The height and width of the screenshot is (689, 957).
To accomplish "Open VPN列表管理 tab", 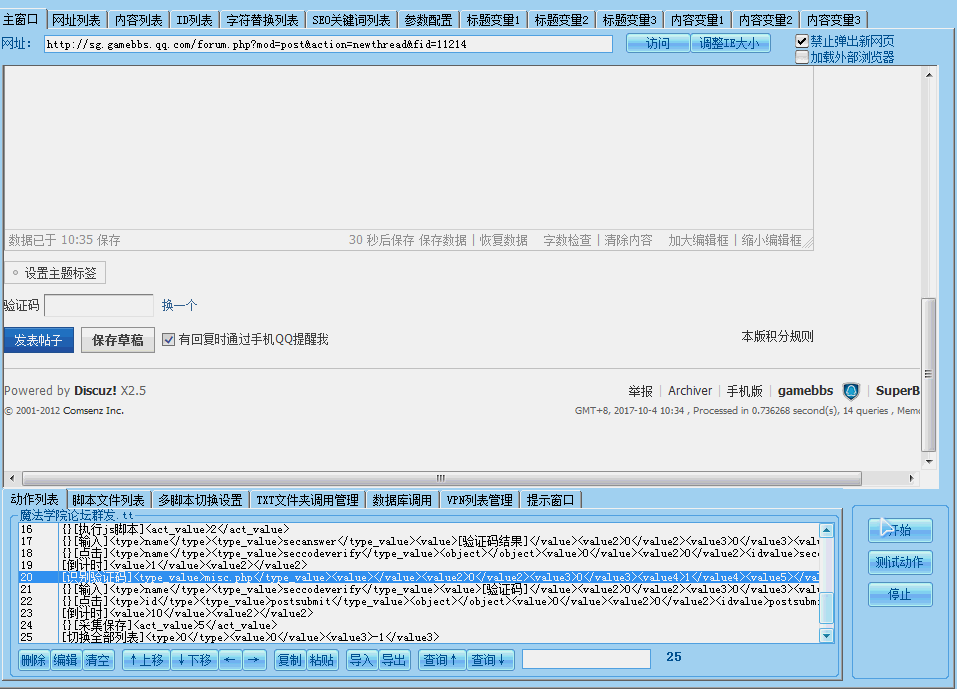I will click(x=479, y=500).
